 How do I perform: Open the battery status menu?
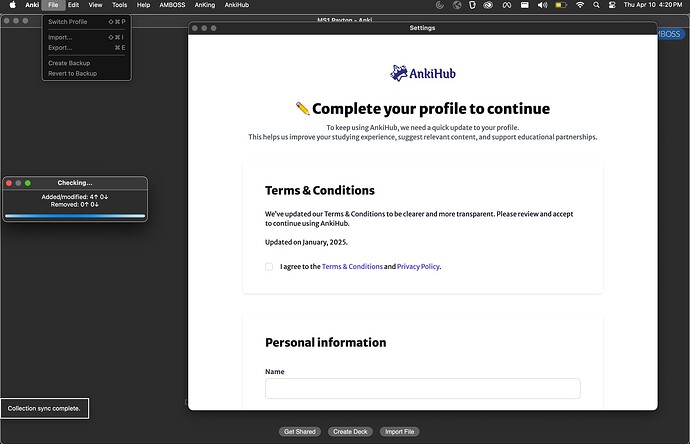561,5
